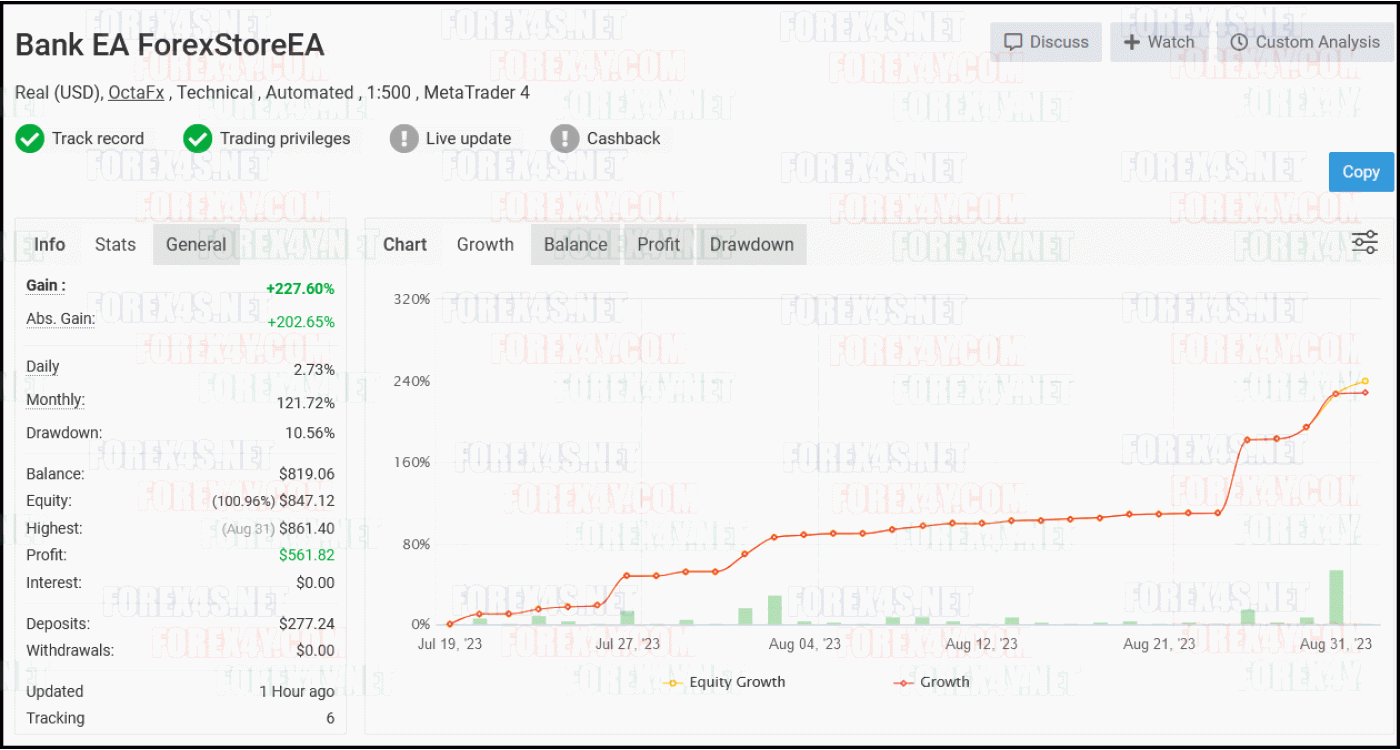Click the Live update warning icon
The width and height of the screenshot is (1400, 750).
tap(404, 138)
